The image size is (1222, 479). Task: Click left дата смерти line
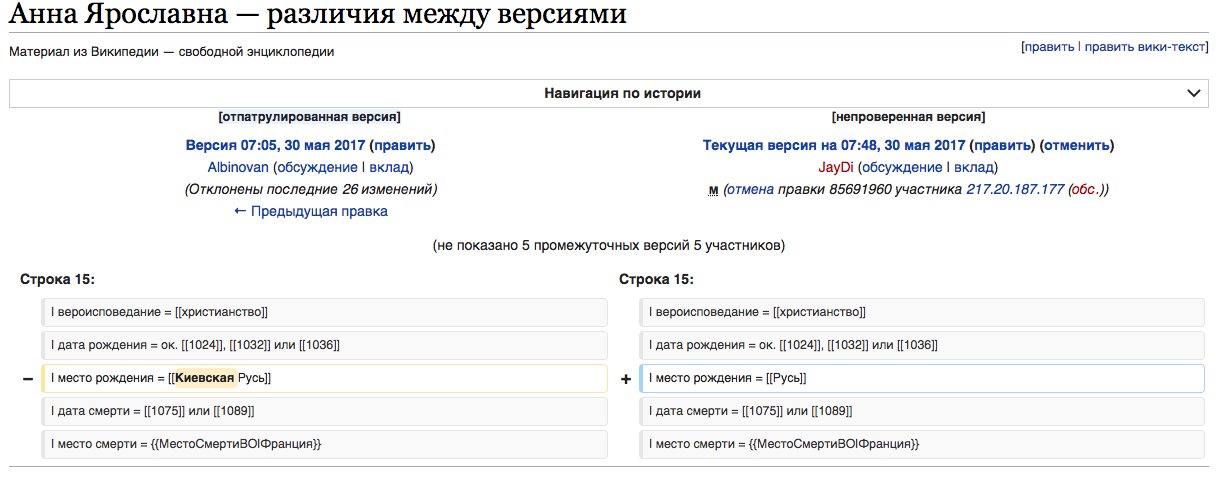[x=324, y=411]
